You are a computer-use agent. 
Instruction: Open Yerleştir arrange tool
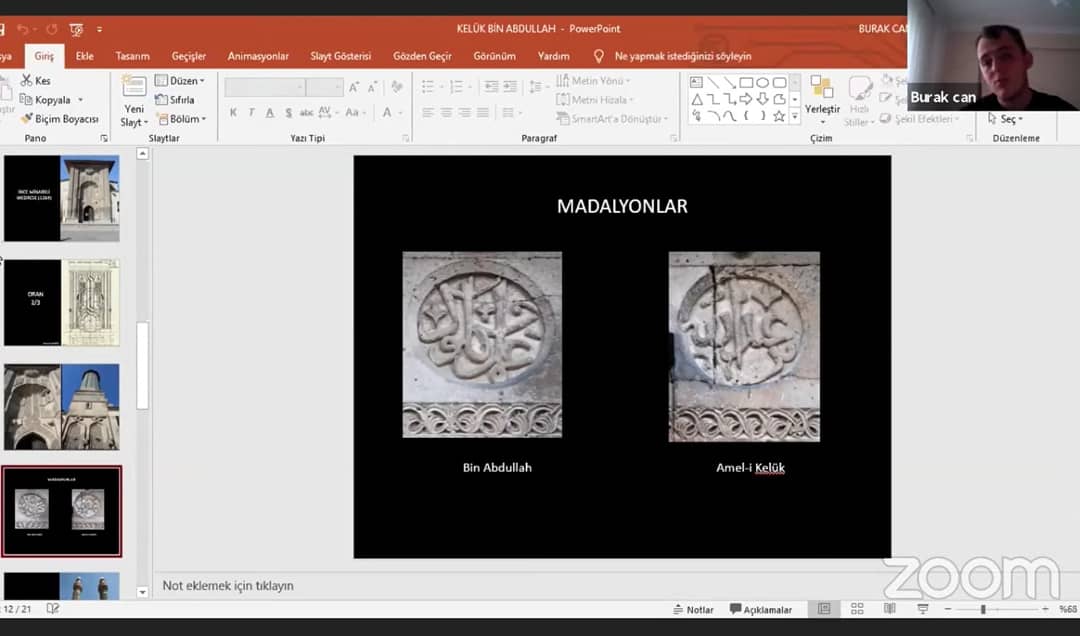tap(822, 99)
